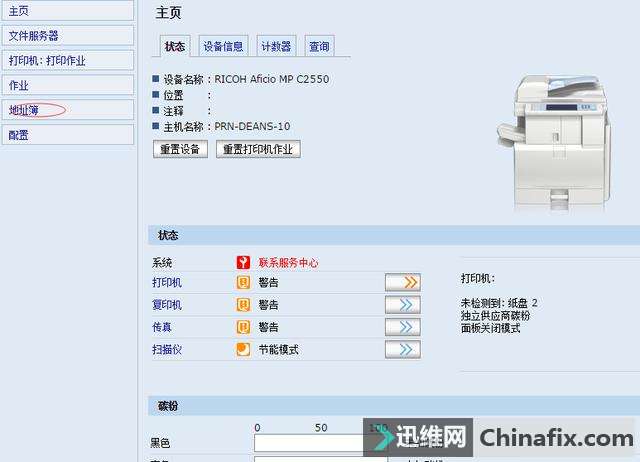
Task: Switch to the 计数器 tab
Action: (276, 46)
